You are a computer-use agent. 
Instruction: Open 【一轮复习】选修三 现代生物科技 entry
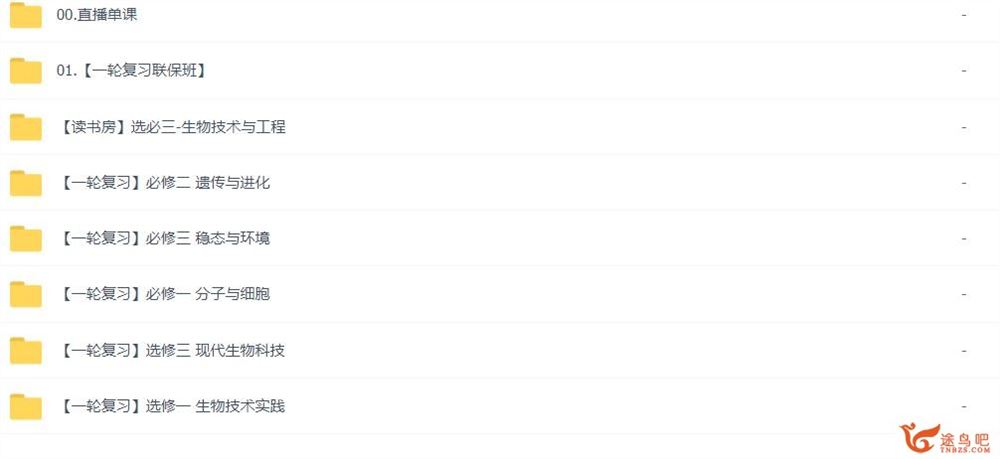point(172,350)
